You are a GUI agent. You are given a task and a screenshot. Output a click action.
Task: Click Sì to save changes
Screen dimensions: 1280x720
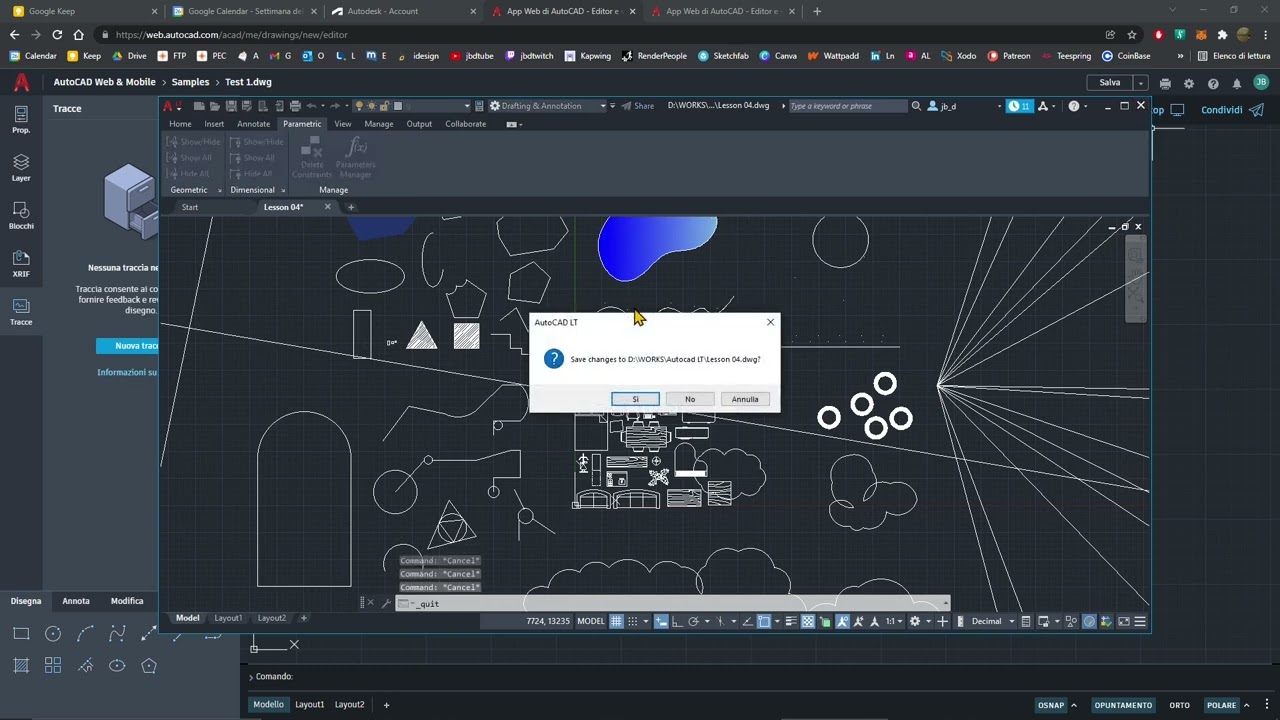pyautogui.click(x=635, y=399)
